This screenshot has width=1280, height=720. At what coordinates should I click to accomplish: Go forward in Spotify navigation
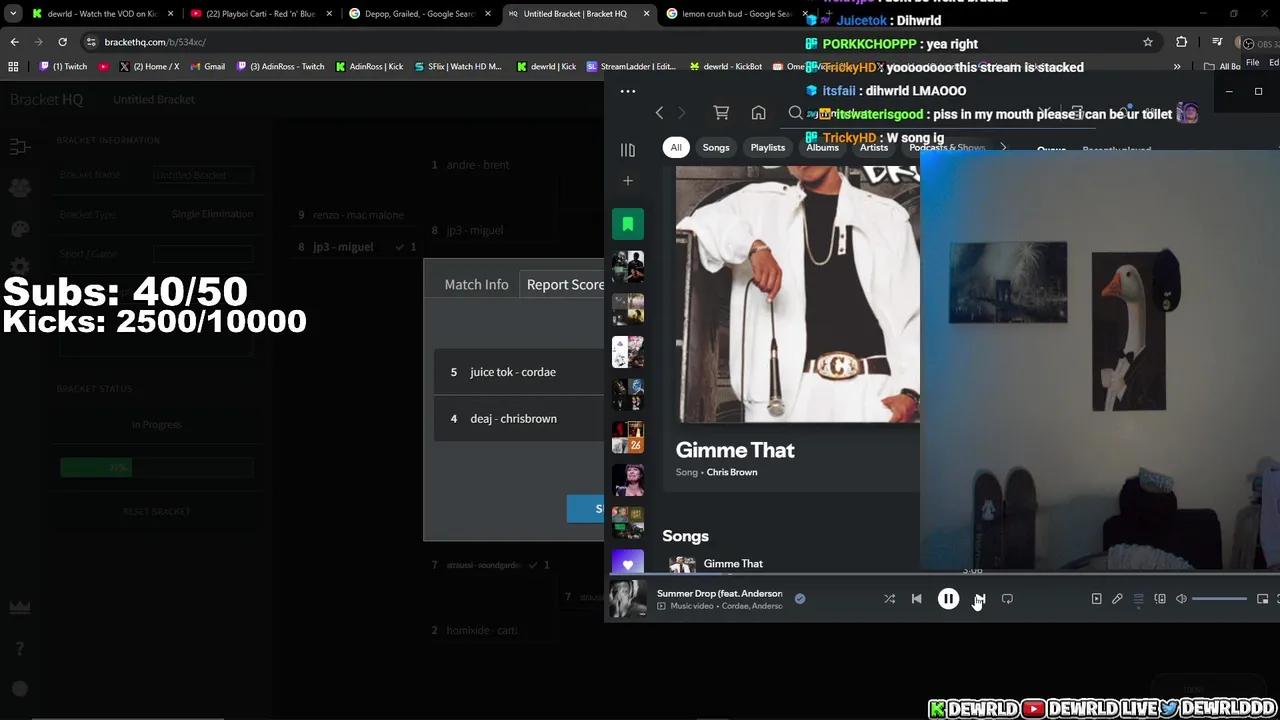pyautogui.click(x=682, y=113)
